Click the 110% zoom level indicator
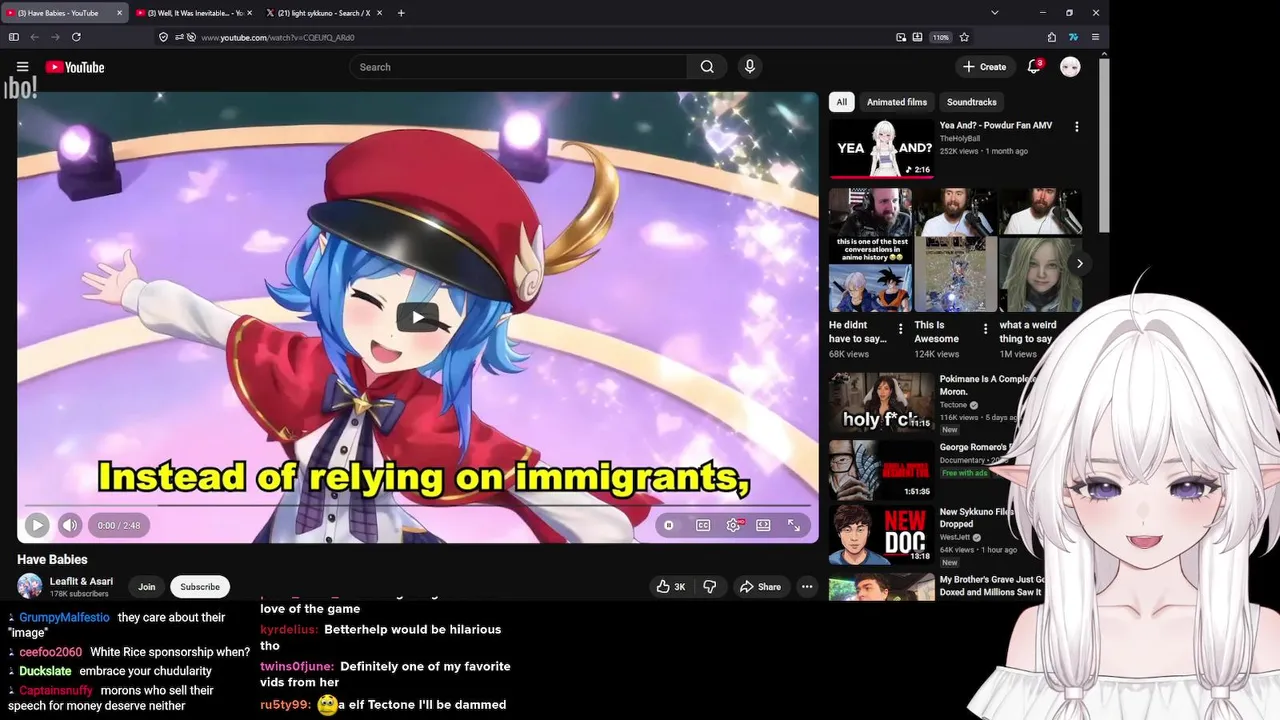The height and width of the screenshot is (720, 1280). (x=940, y=37)
